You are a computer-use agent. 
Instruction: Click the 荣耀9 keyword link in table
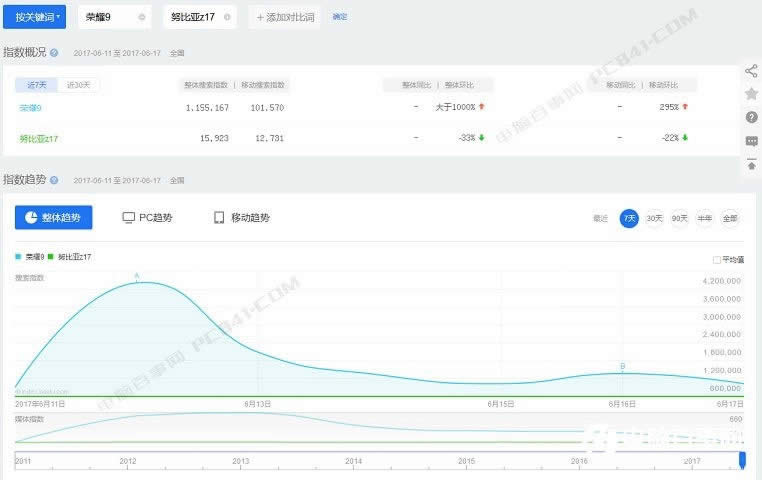(30, 108)
